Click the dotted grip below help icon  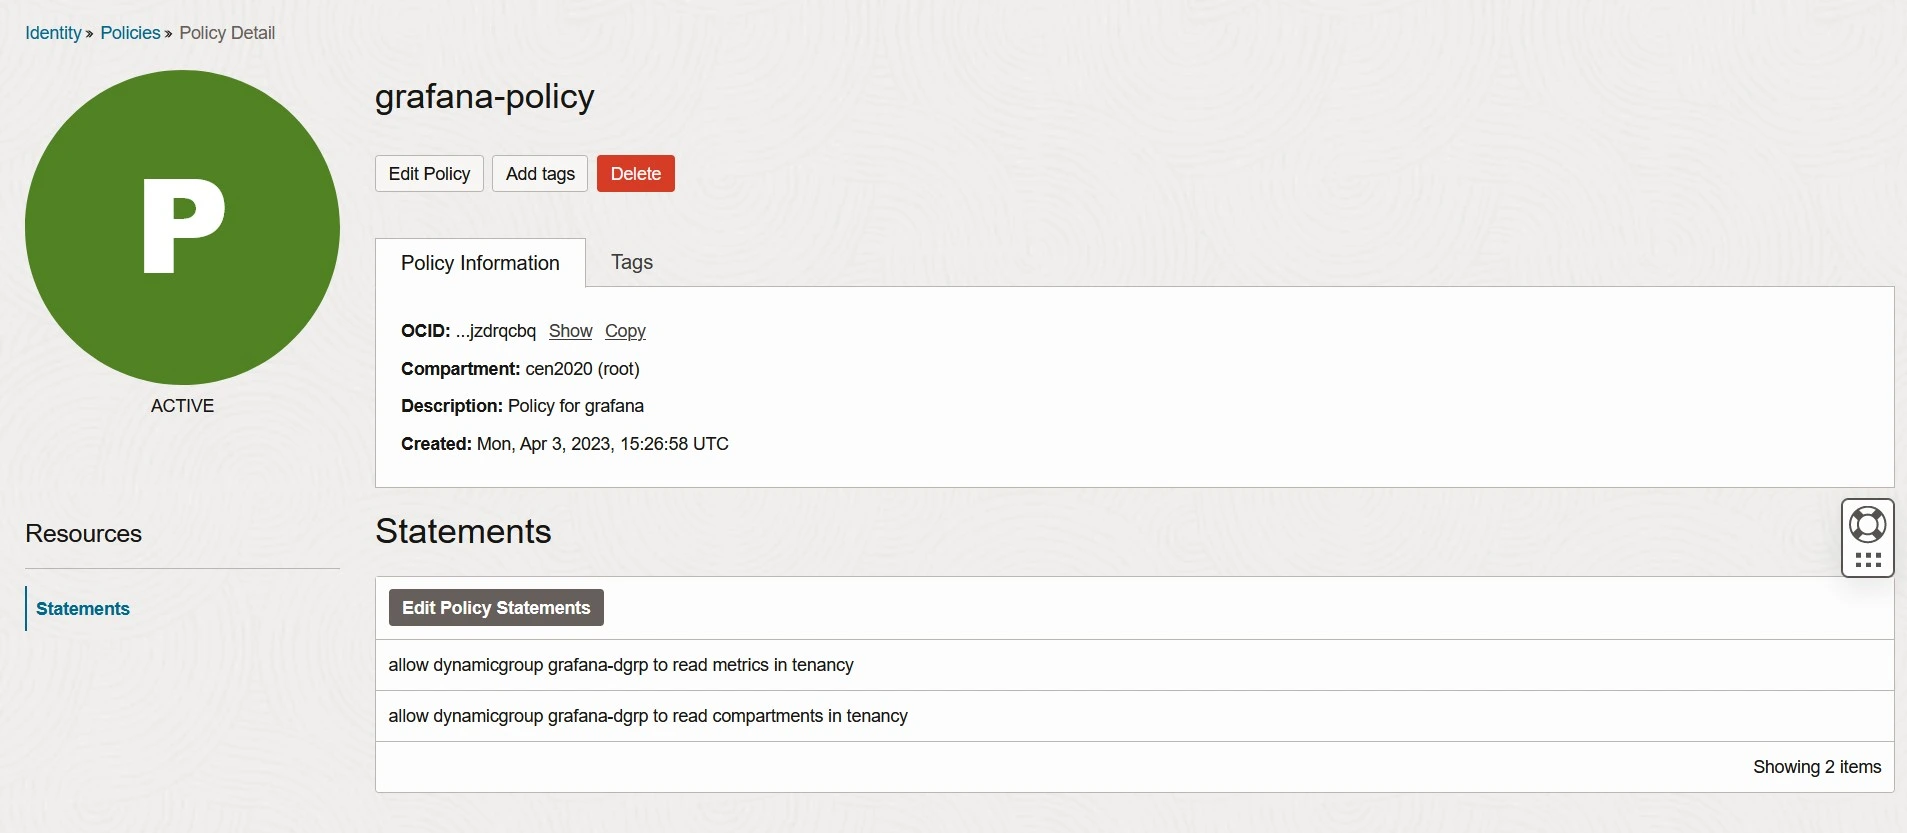(1867, 560)
